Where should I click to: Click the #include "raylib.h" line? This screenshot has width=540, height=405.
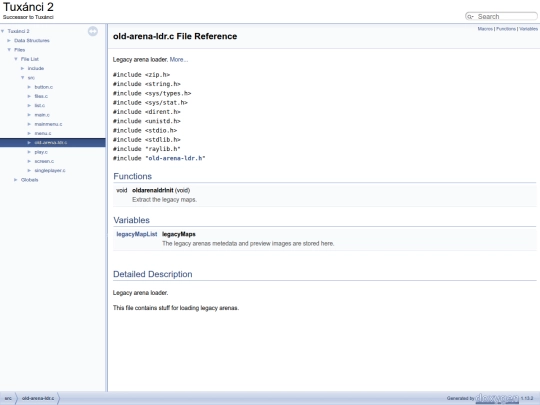(x=147, y=149)
